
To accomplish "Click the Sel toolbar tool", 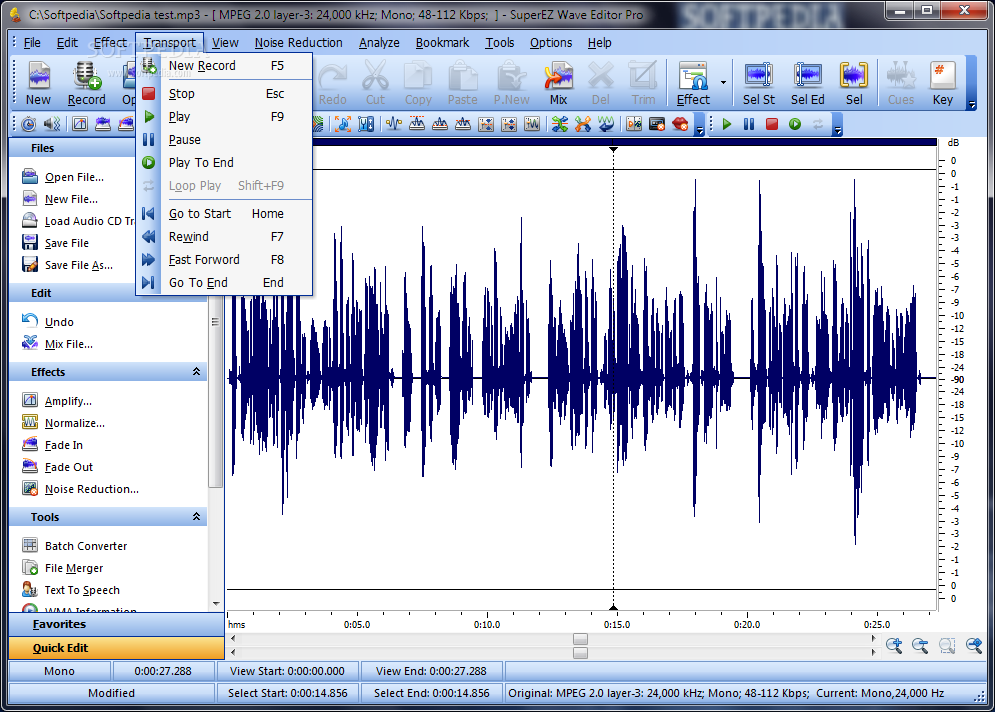I will click(x=854, y=83).
